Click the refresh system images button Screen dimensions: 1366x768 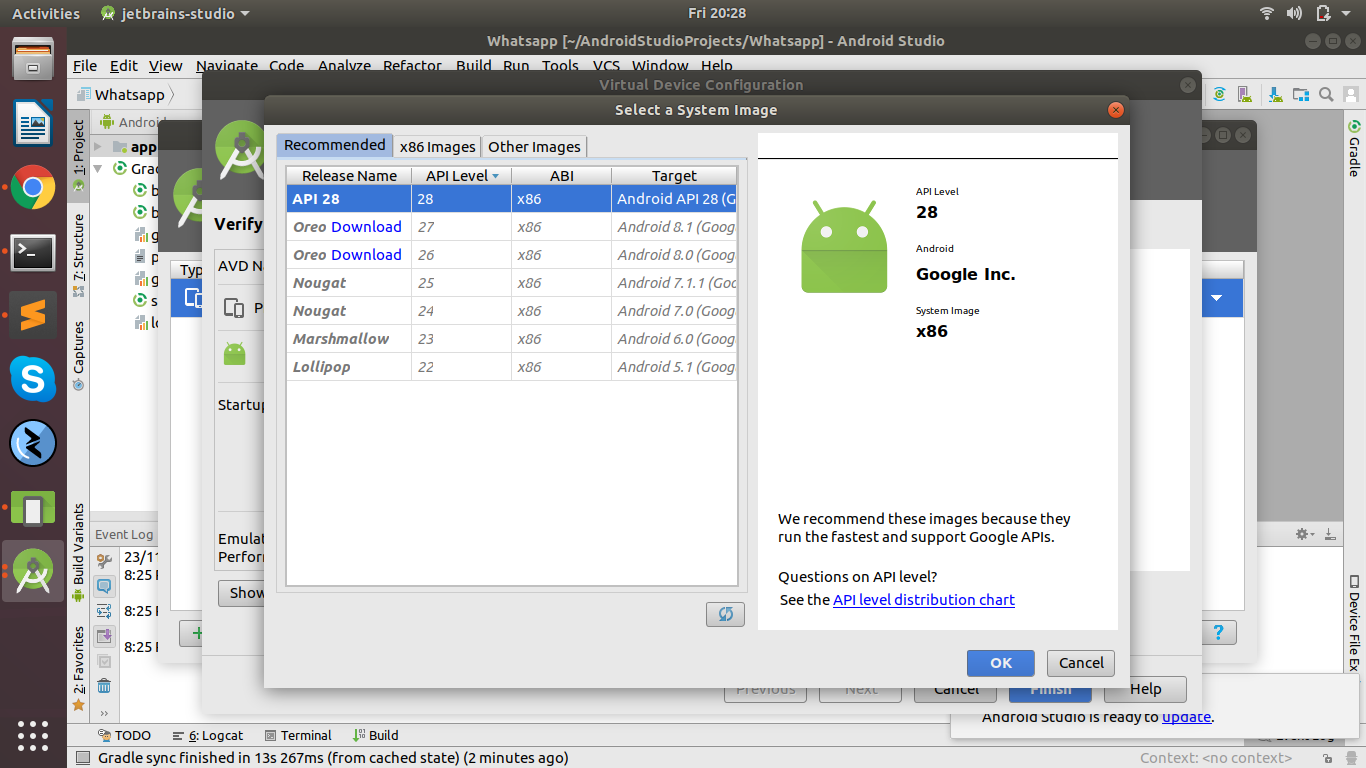coord(725,614)
